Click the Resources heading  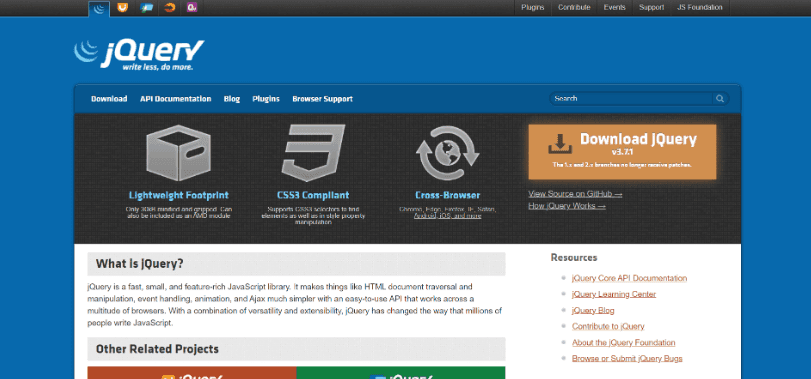click(x=574, y=257)
